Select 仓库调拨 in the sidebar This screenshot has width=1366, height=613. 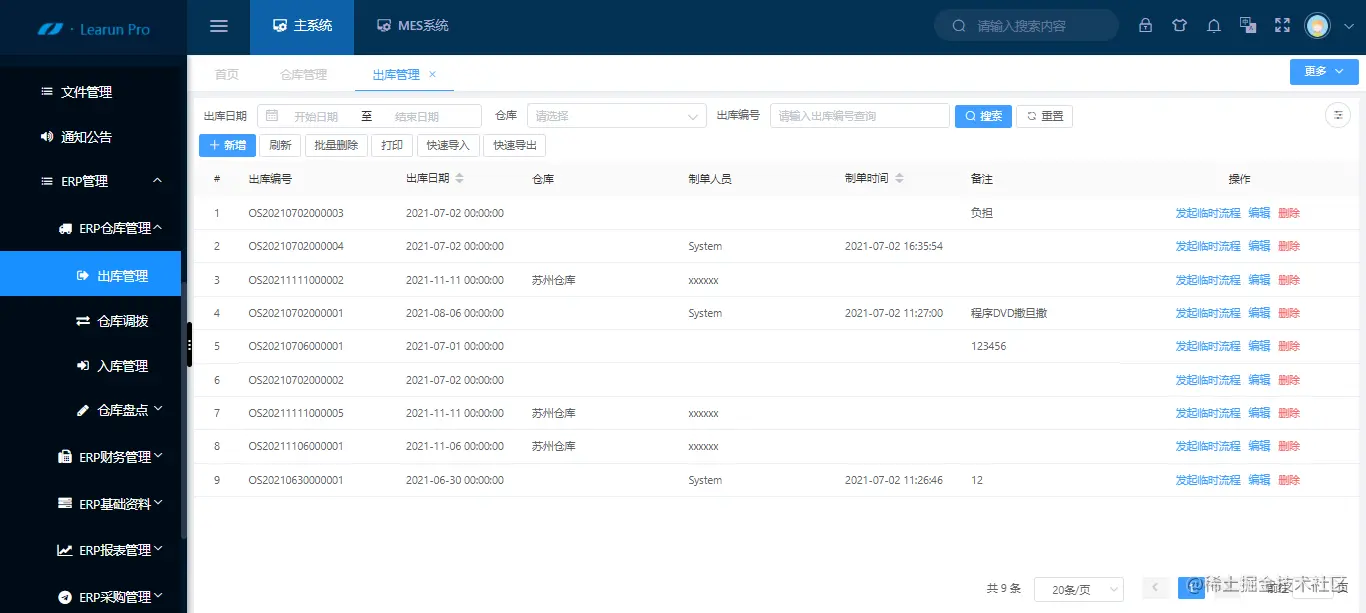pyautogui.click(x=116, y=320)
